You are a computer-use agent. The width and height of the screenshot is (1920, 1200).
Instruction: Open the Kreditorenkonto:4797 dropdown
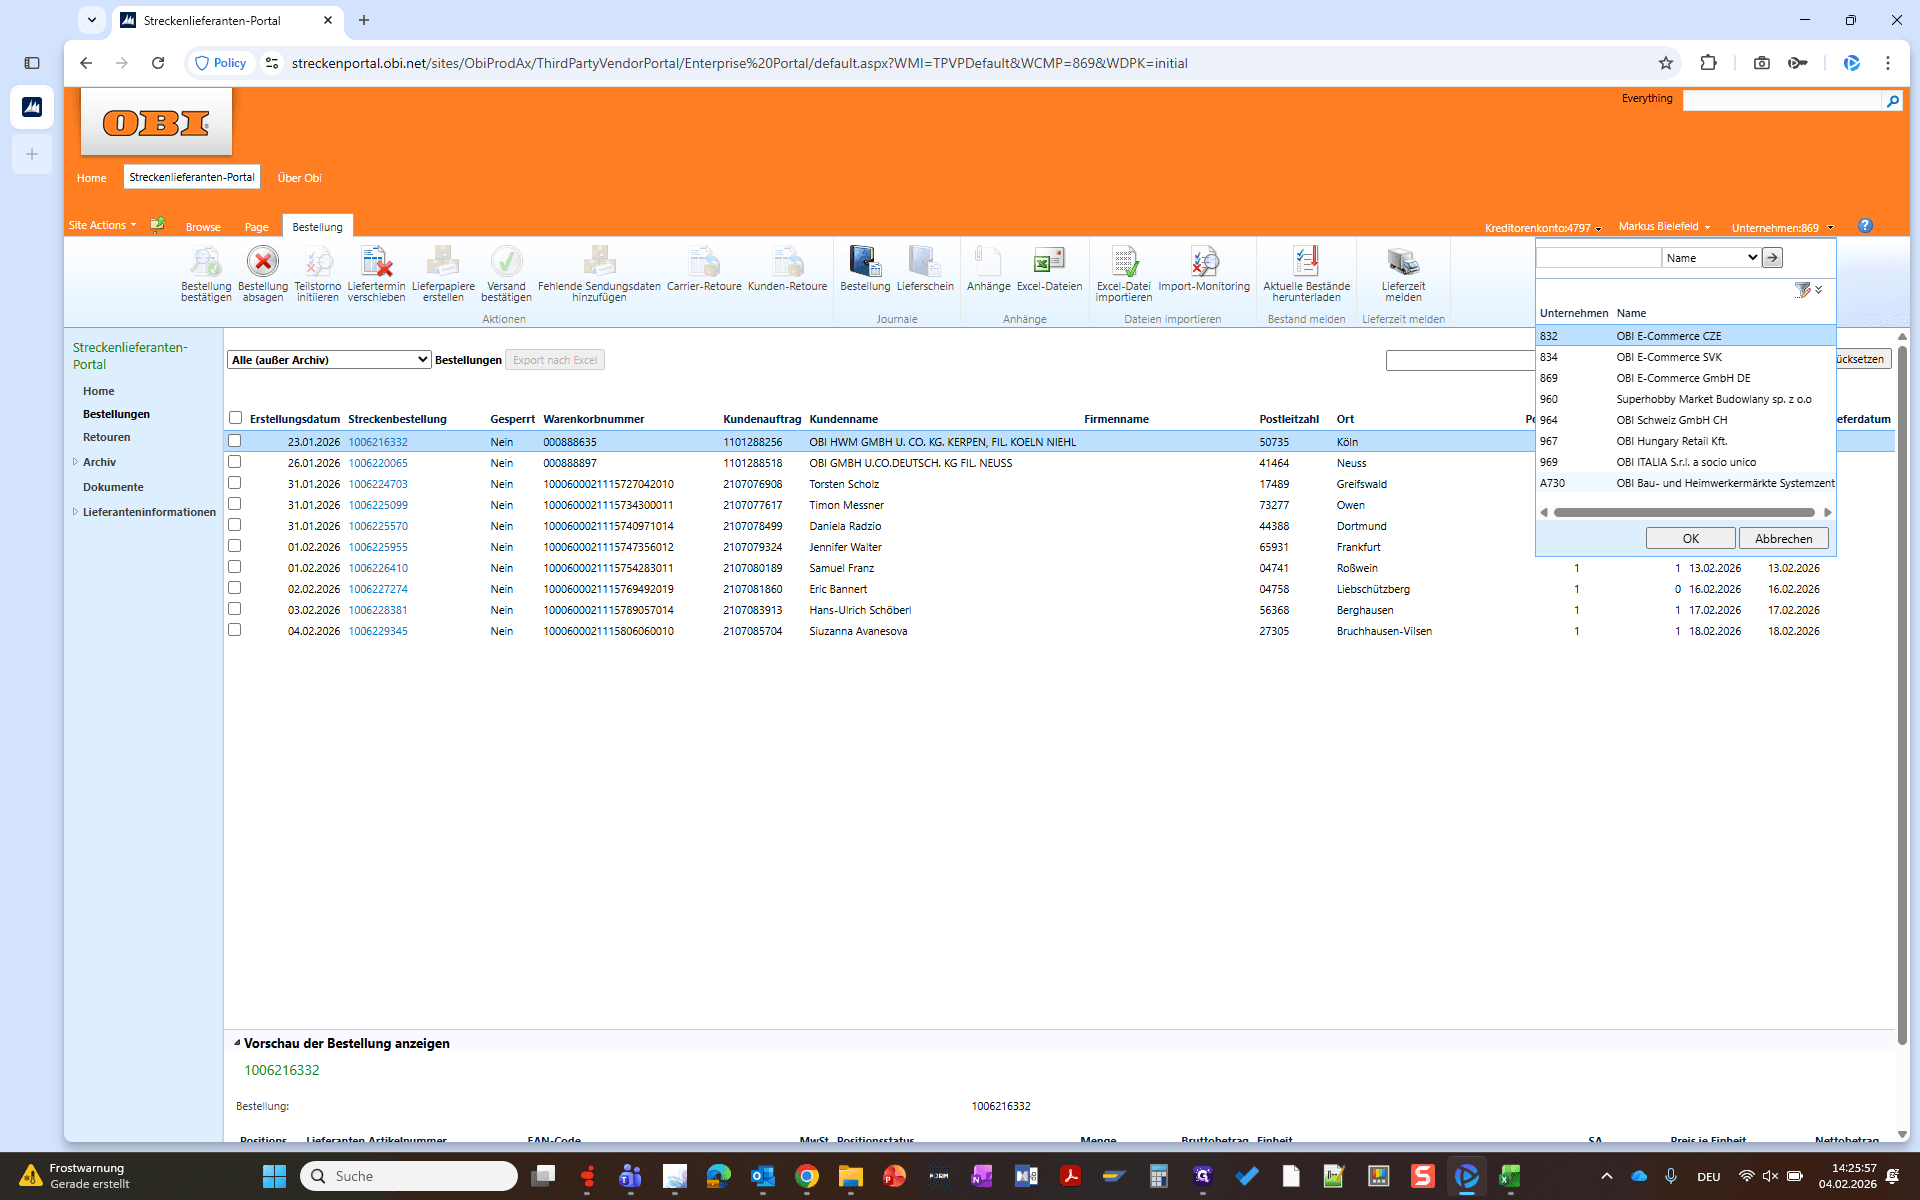[x=1543, y=228]
